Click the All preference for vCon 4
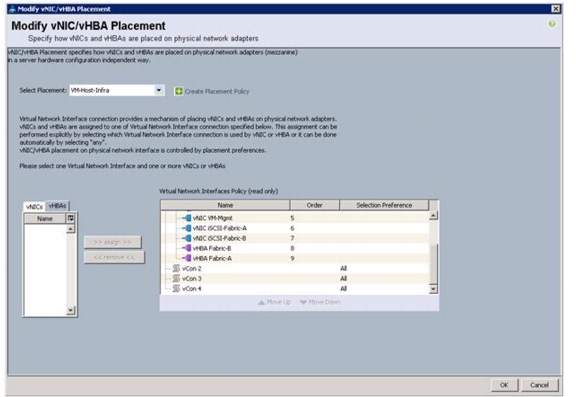The height and width of the screenshot is (397, 576). pos(343,289)
